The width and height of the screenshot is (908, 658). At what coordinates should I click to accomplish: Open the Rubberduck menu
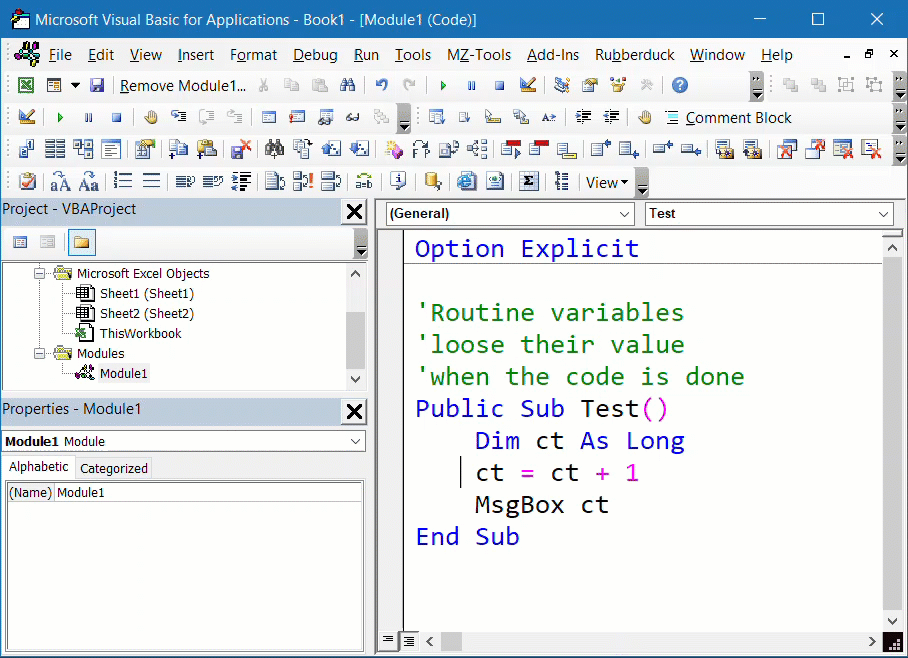point(635,54)
